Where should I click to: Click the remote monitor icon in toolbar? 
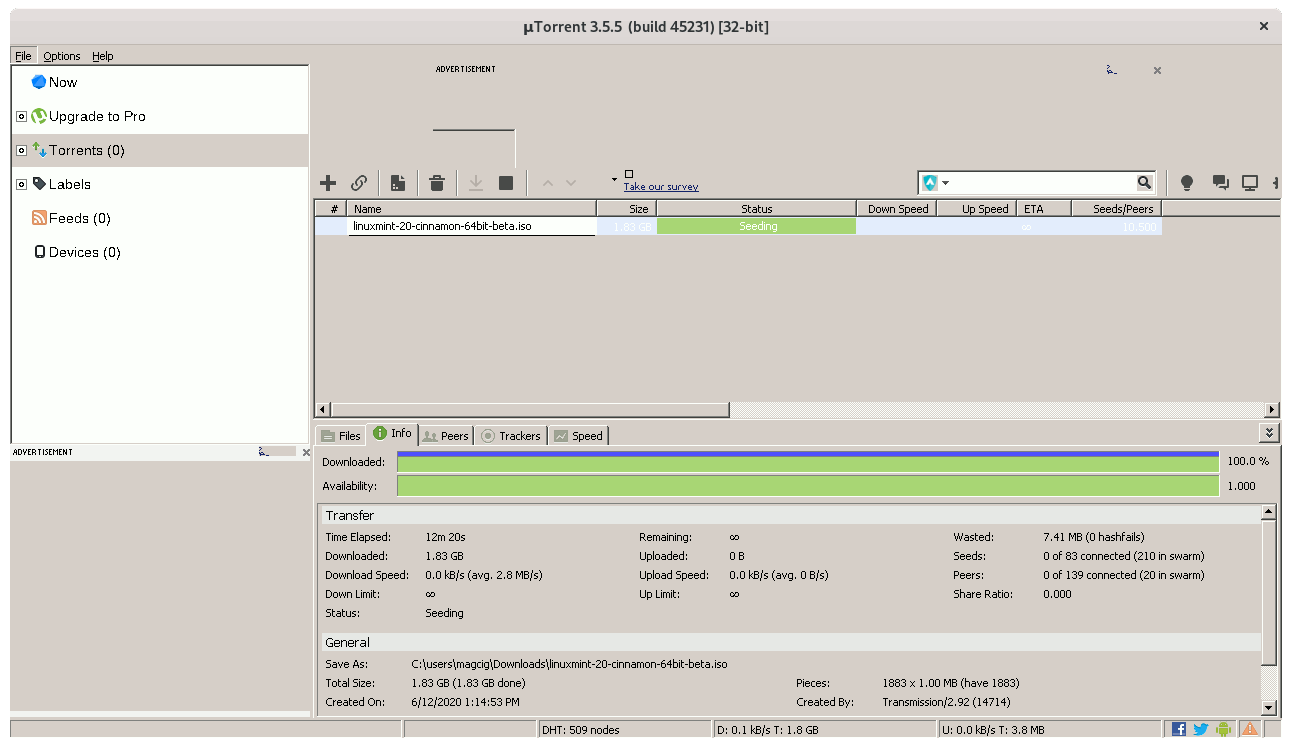pos(1250,183)
